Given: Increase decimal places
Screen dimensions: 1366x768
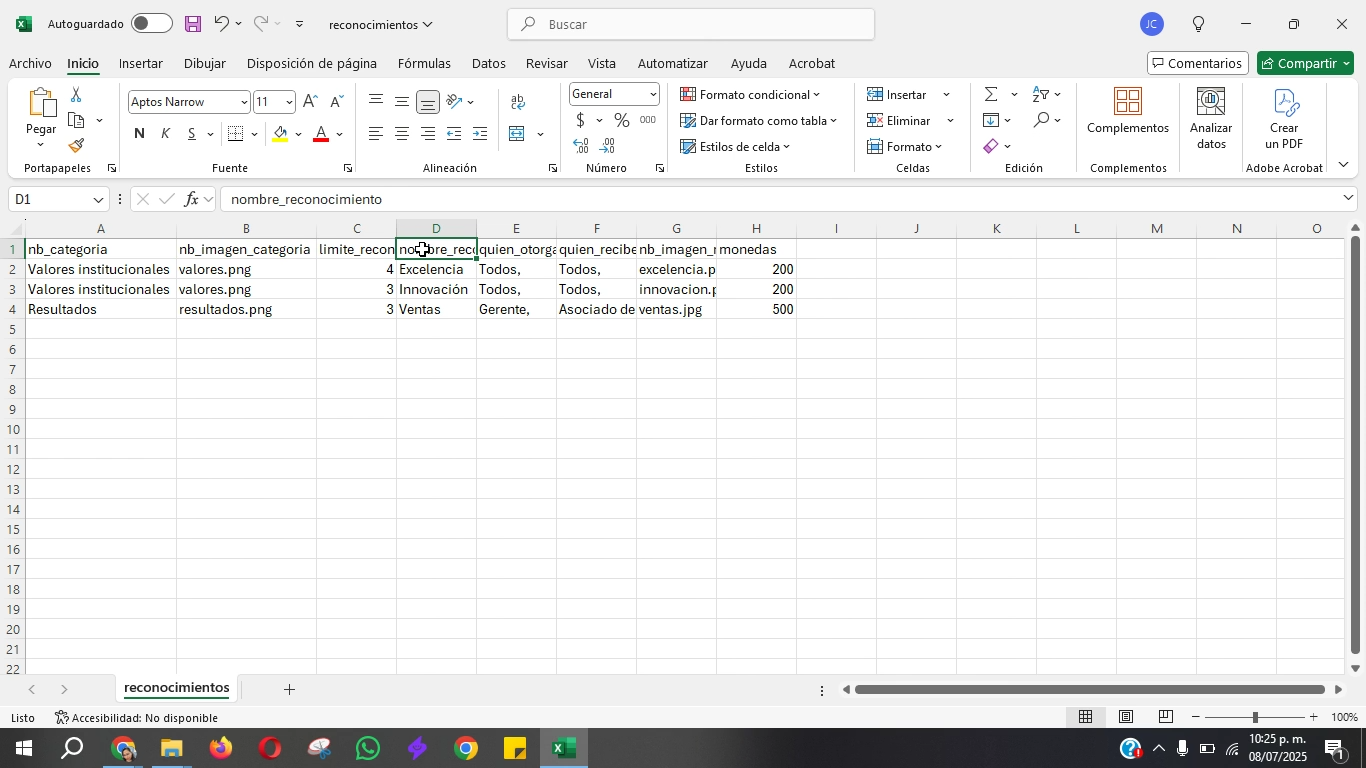Looking at the screenshot, I should coord(581,146).
